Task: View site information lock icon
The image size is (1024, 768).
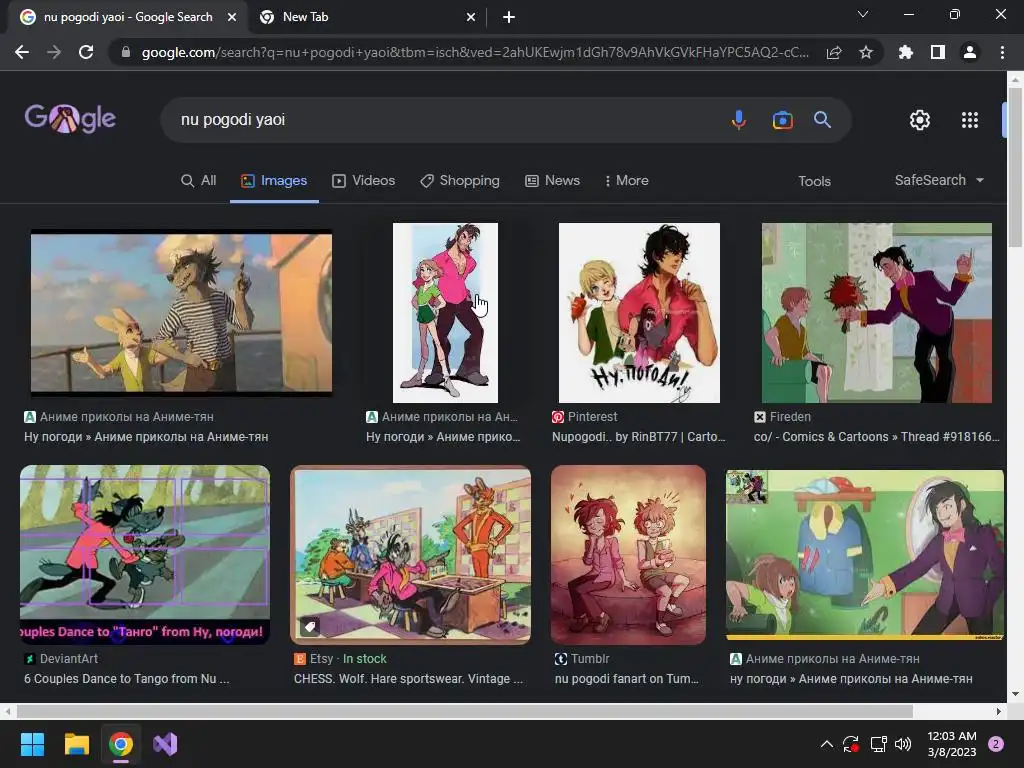Action: click(126, 52)
